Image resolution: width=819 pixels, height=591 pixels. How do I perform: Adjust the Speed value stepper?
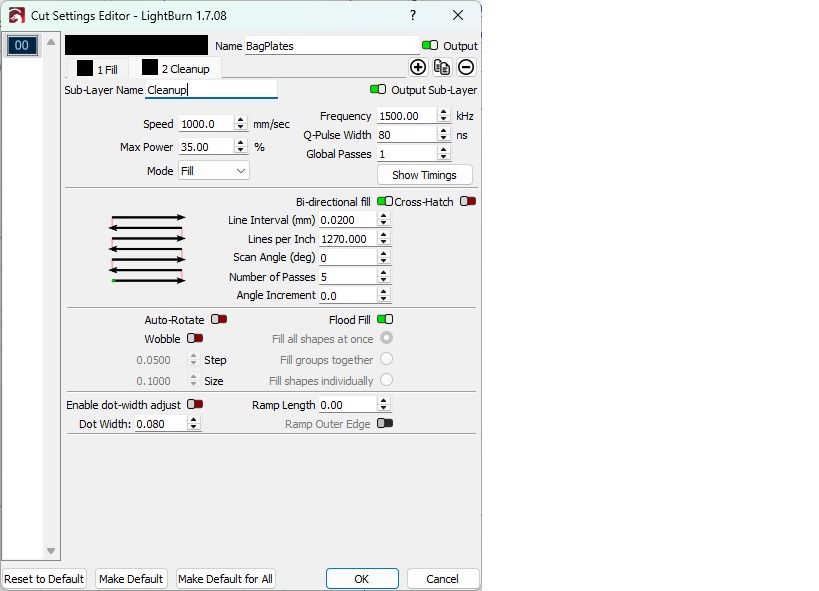[240, 123]
